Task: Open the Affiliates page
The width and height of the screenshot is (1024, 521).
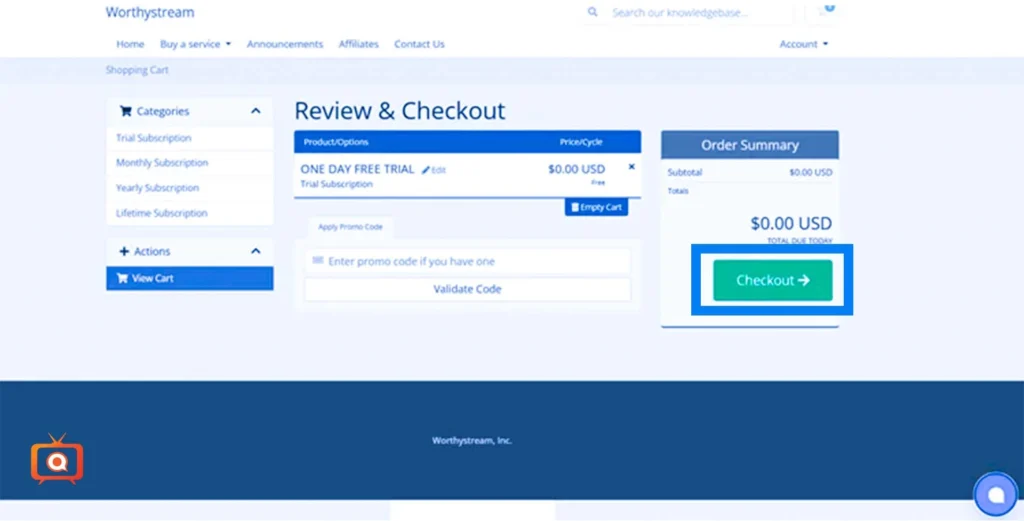Action: (359, 44)
